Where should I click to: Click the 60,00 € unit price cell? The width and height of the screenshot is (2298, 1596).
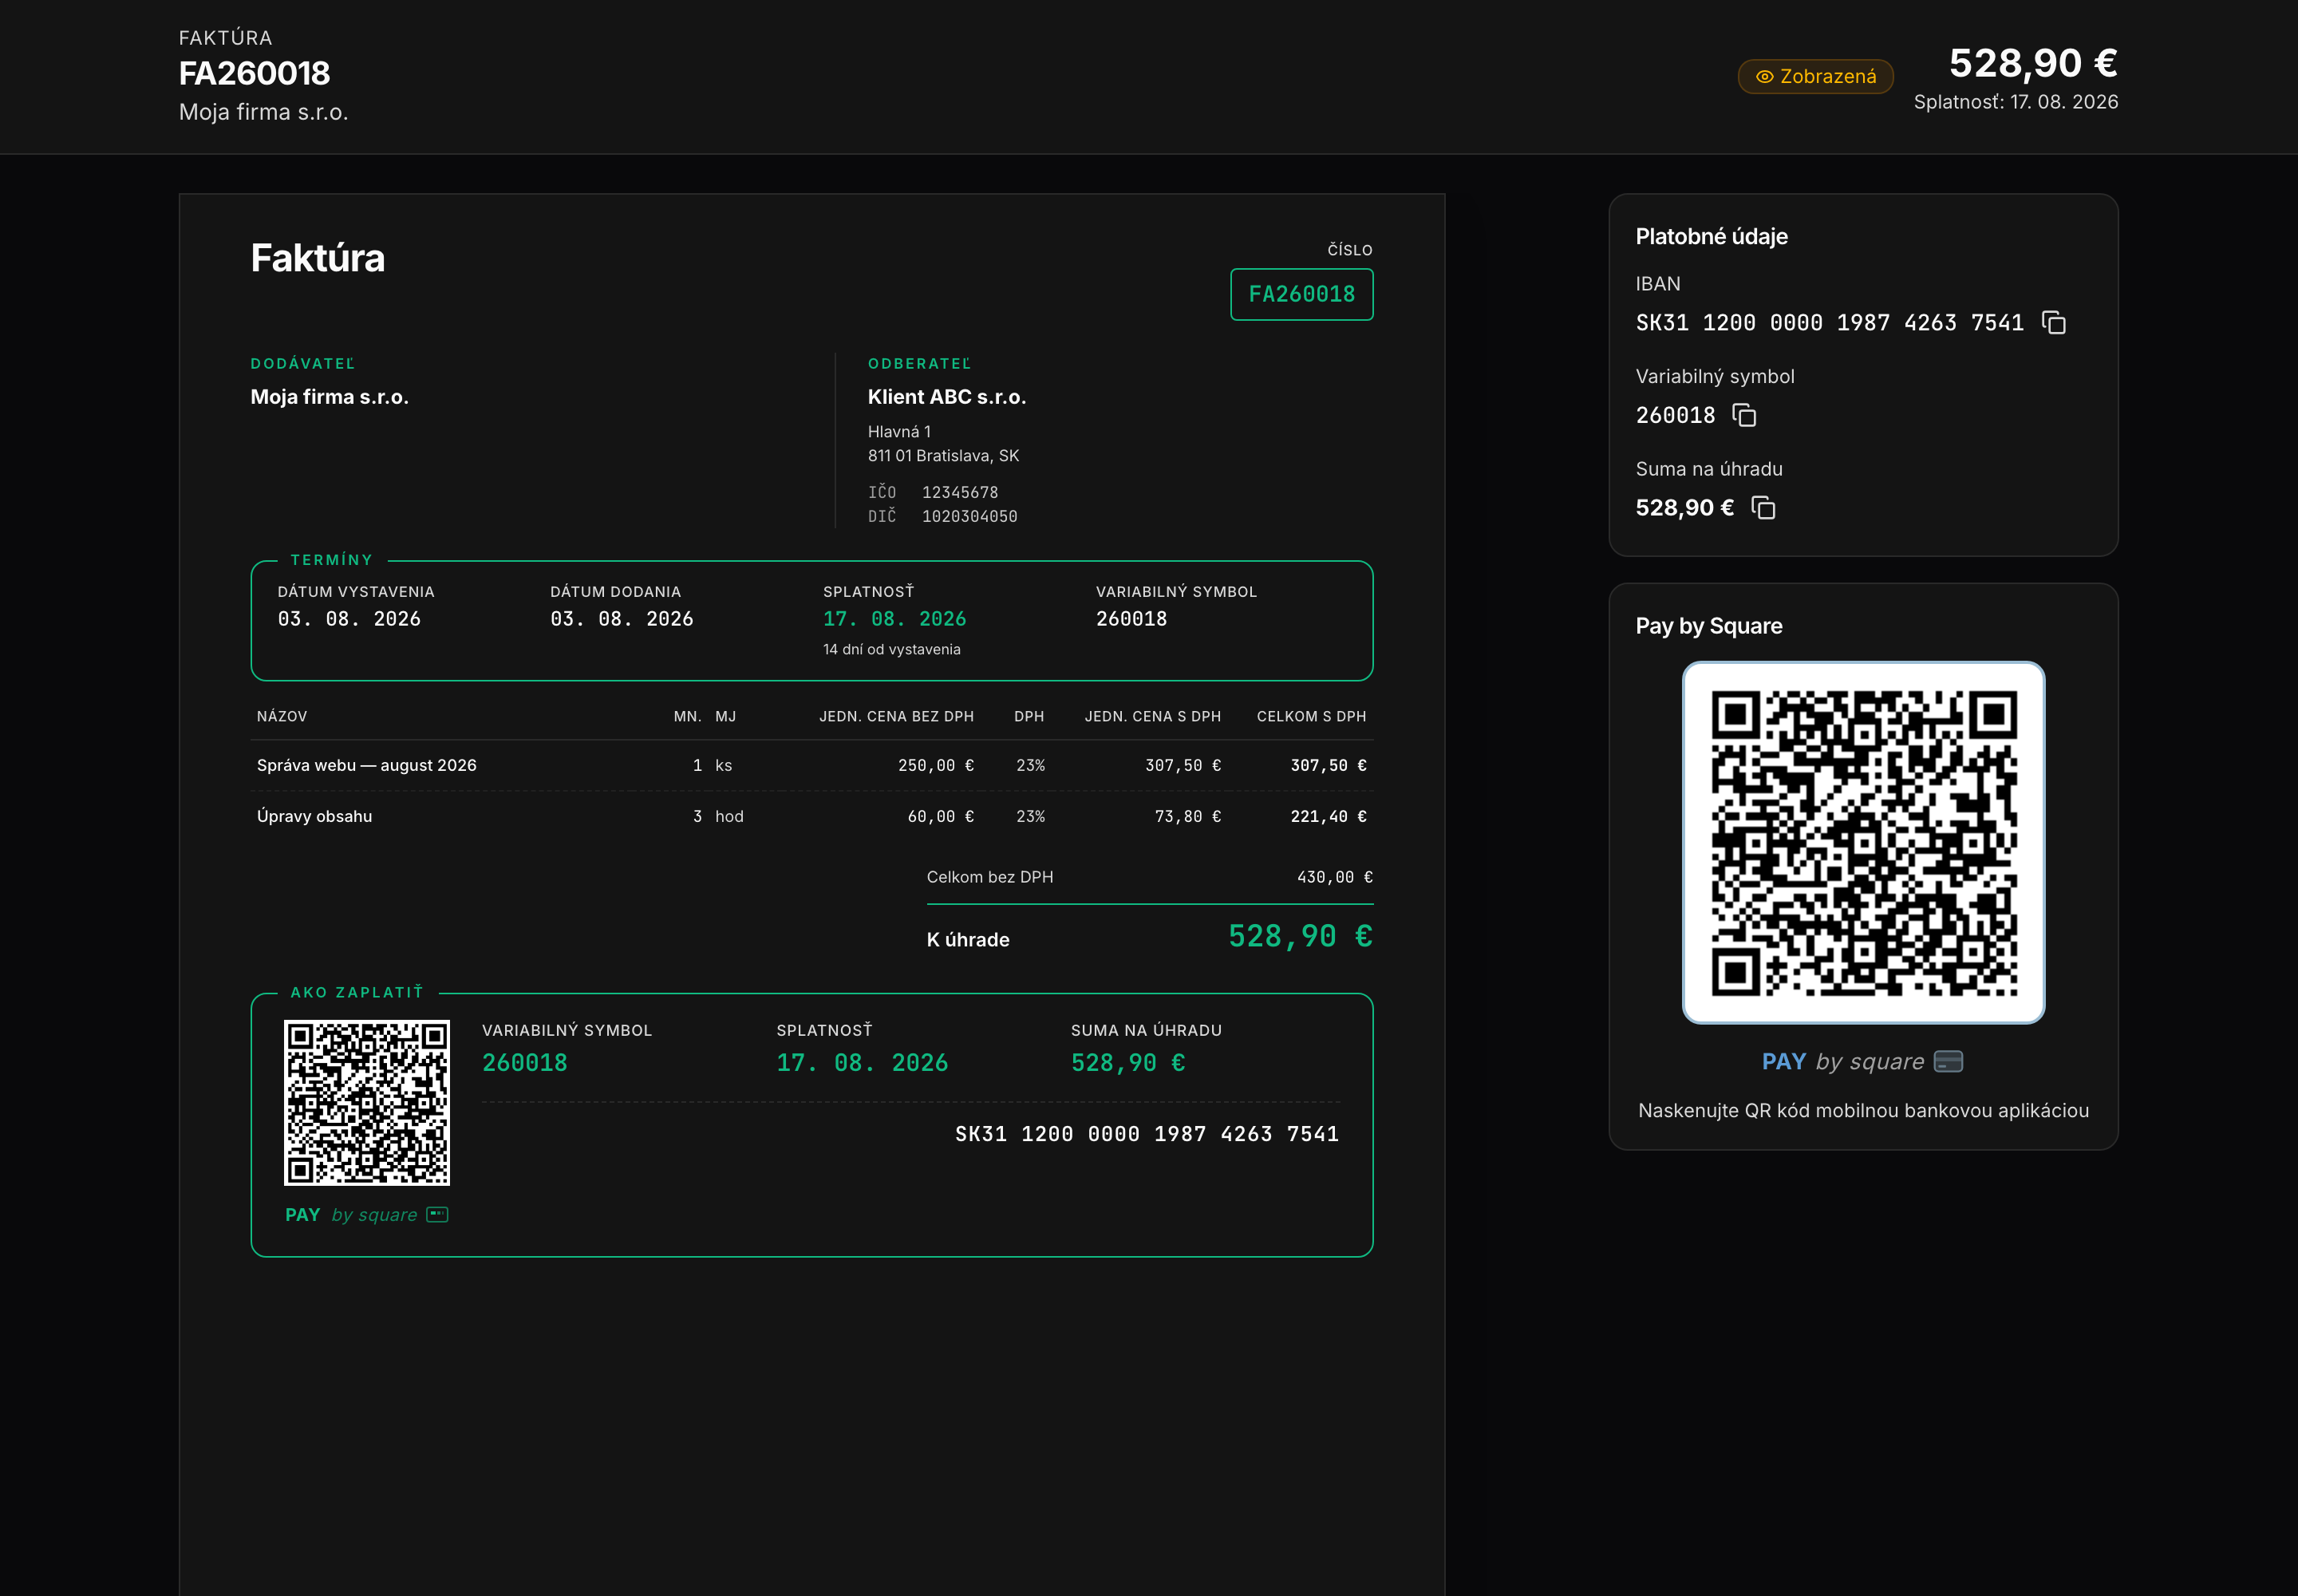[x=940, y=816]
